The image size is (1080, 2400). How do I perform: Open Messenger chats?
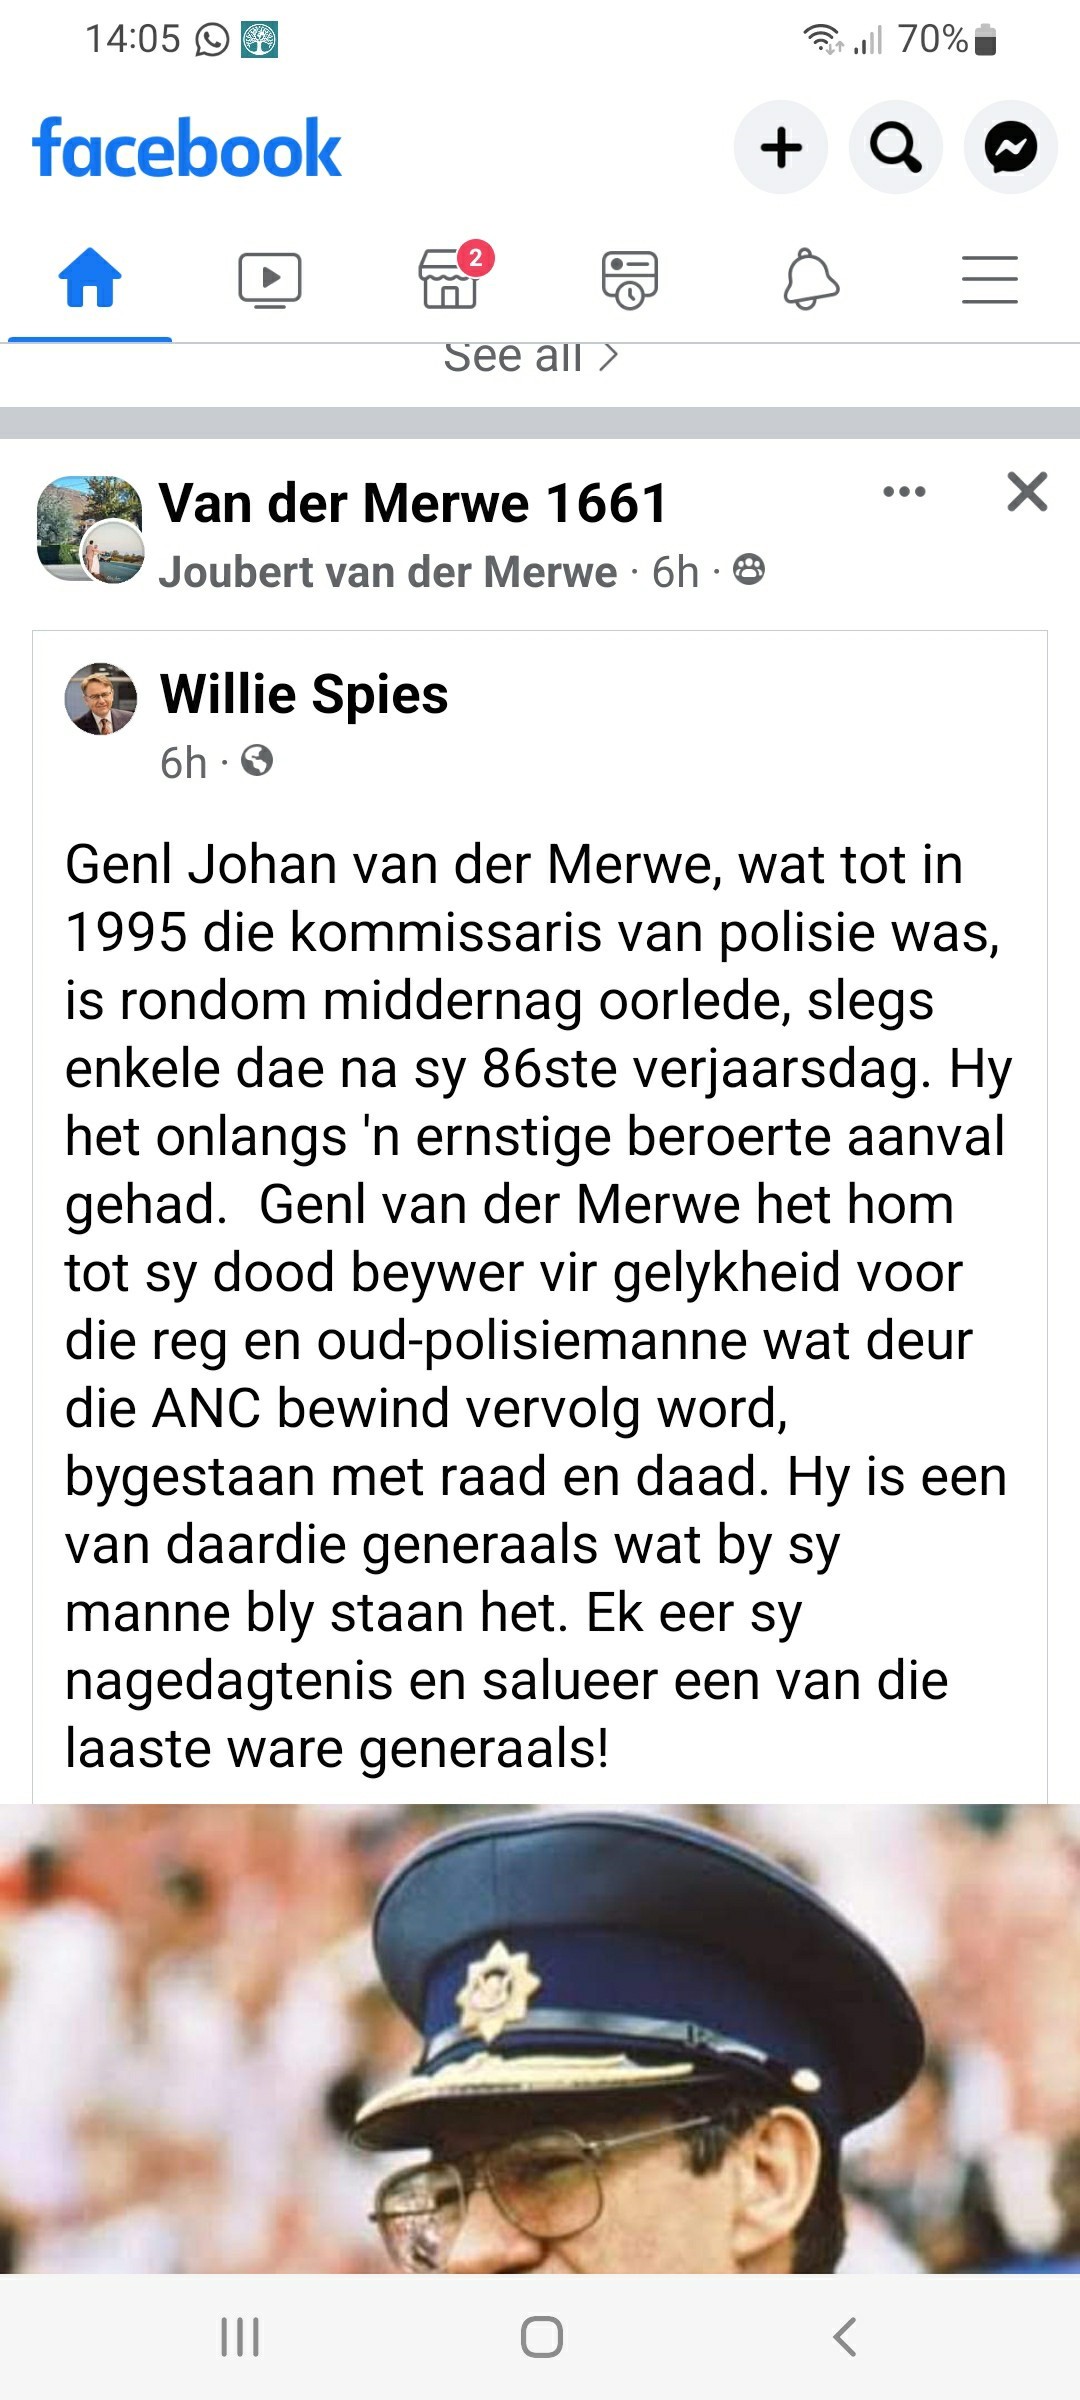click(1010, 148)
